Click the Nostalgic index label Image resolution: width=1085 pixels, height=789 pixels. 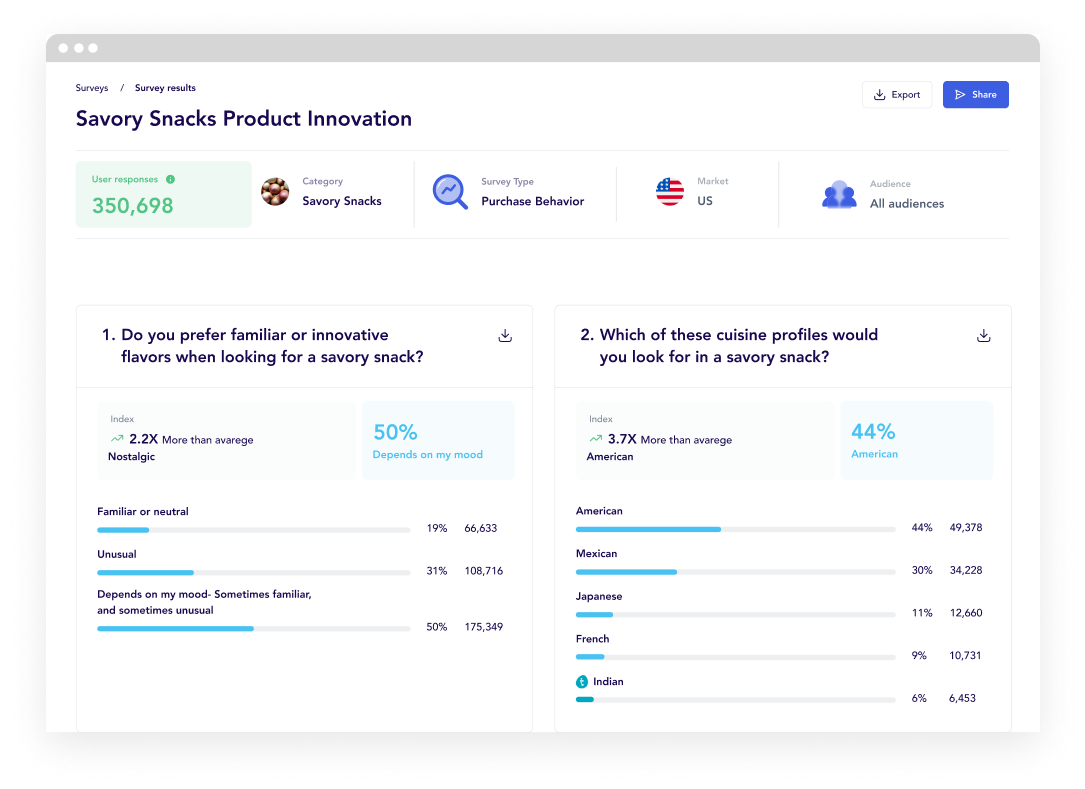click(131, 457)
